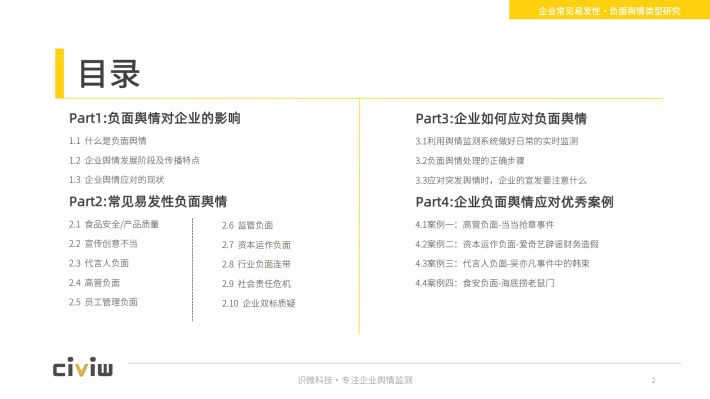Screen dimensions: 710x399
Task: Open item 1.3 企业舆情应对的现状
Action: point(116,180)
